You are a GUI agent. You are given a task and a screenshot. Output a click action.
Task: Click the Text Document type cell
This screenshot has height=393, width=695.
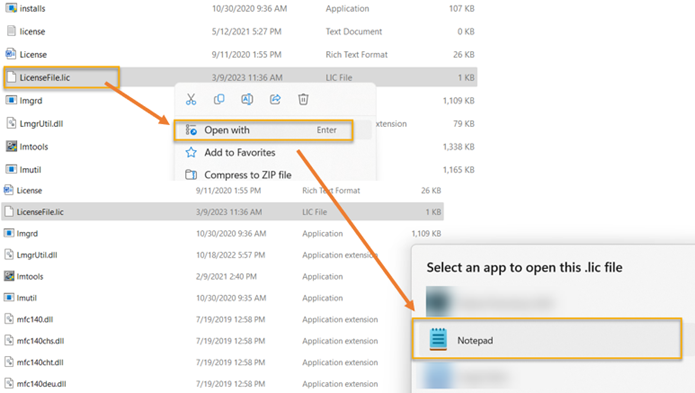click(x=354, y=31)
